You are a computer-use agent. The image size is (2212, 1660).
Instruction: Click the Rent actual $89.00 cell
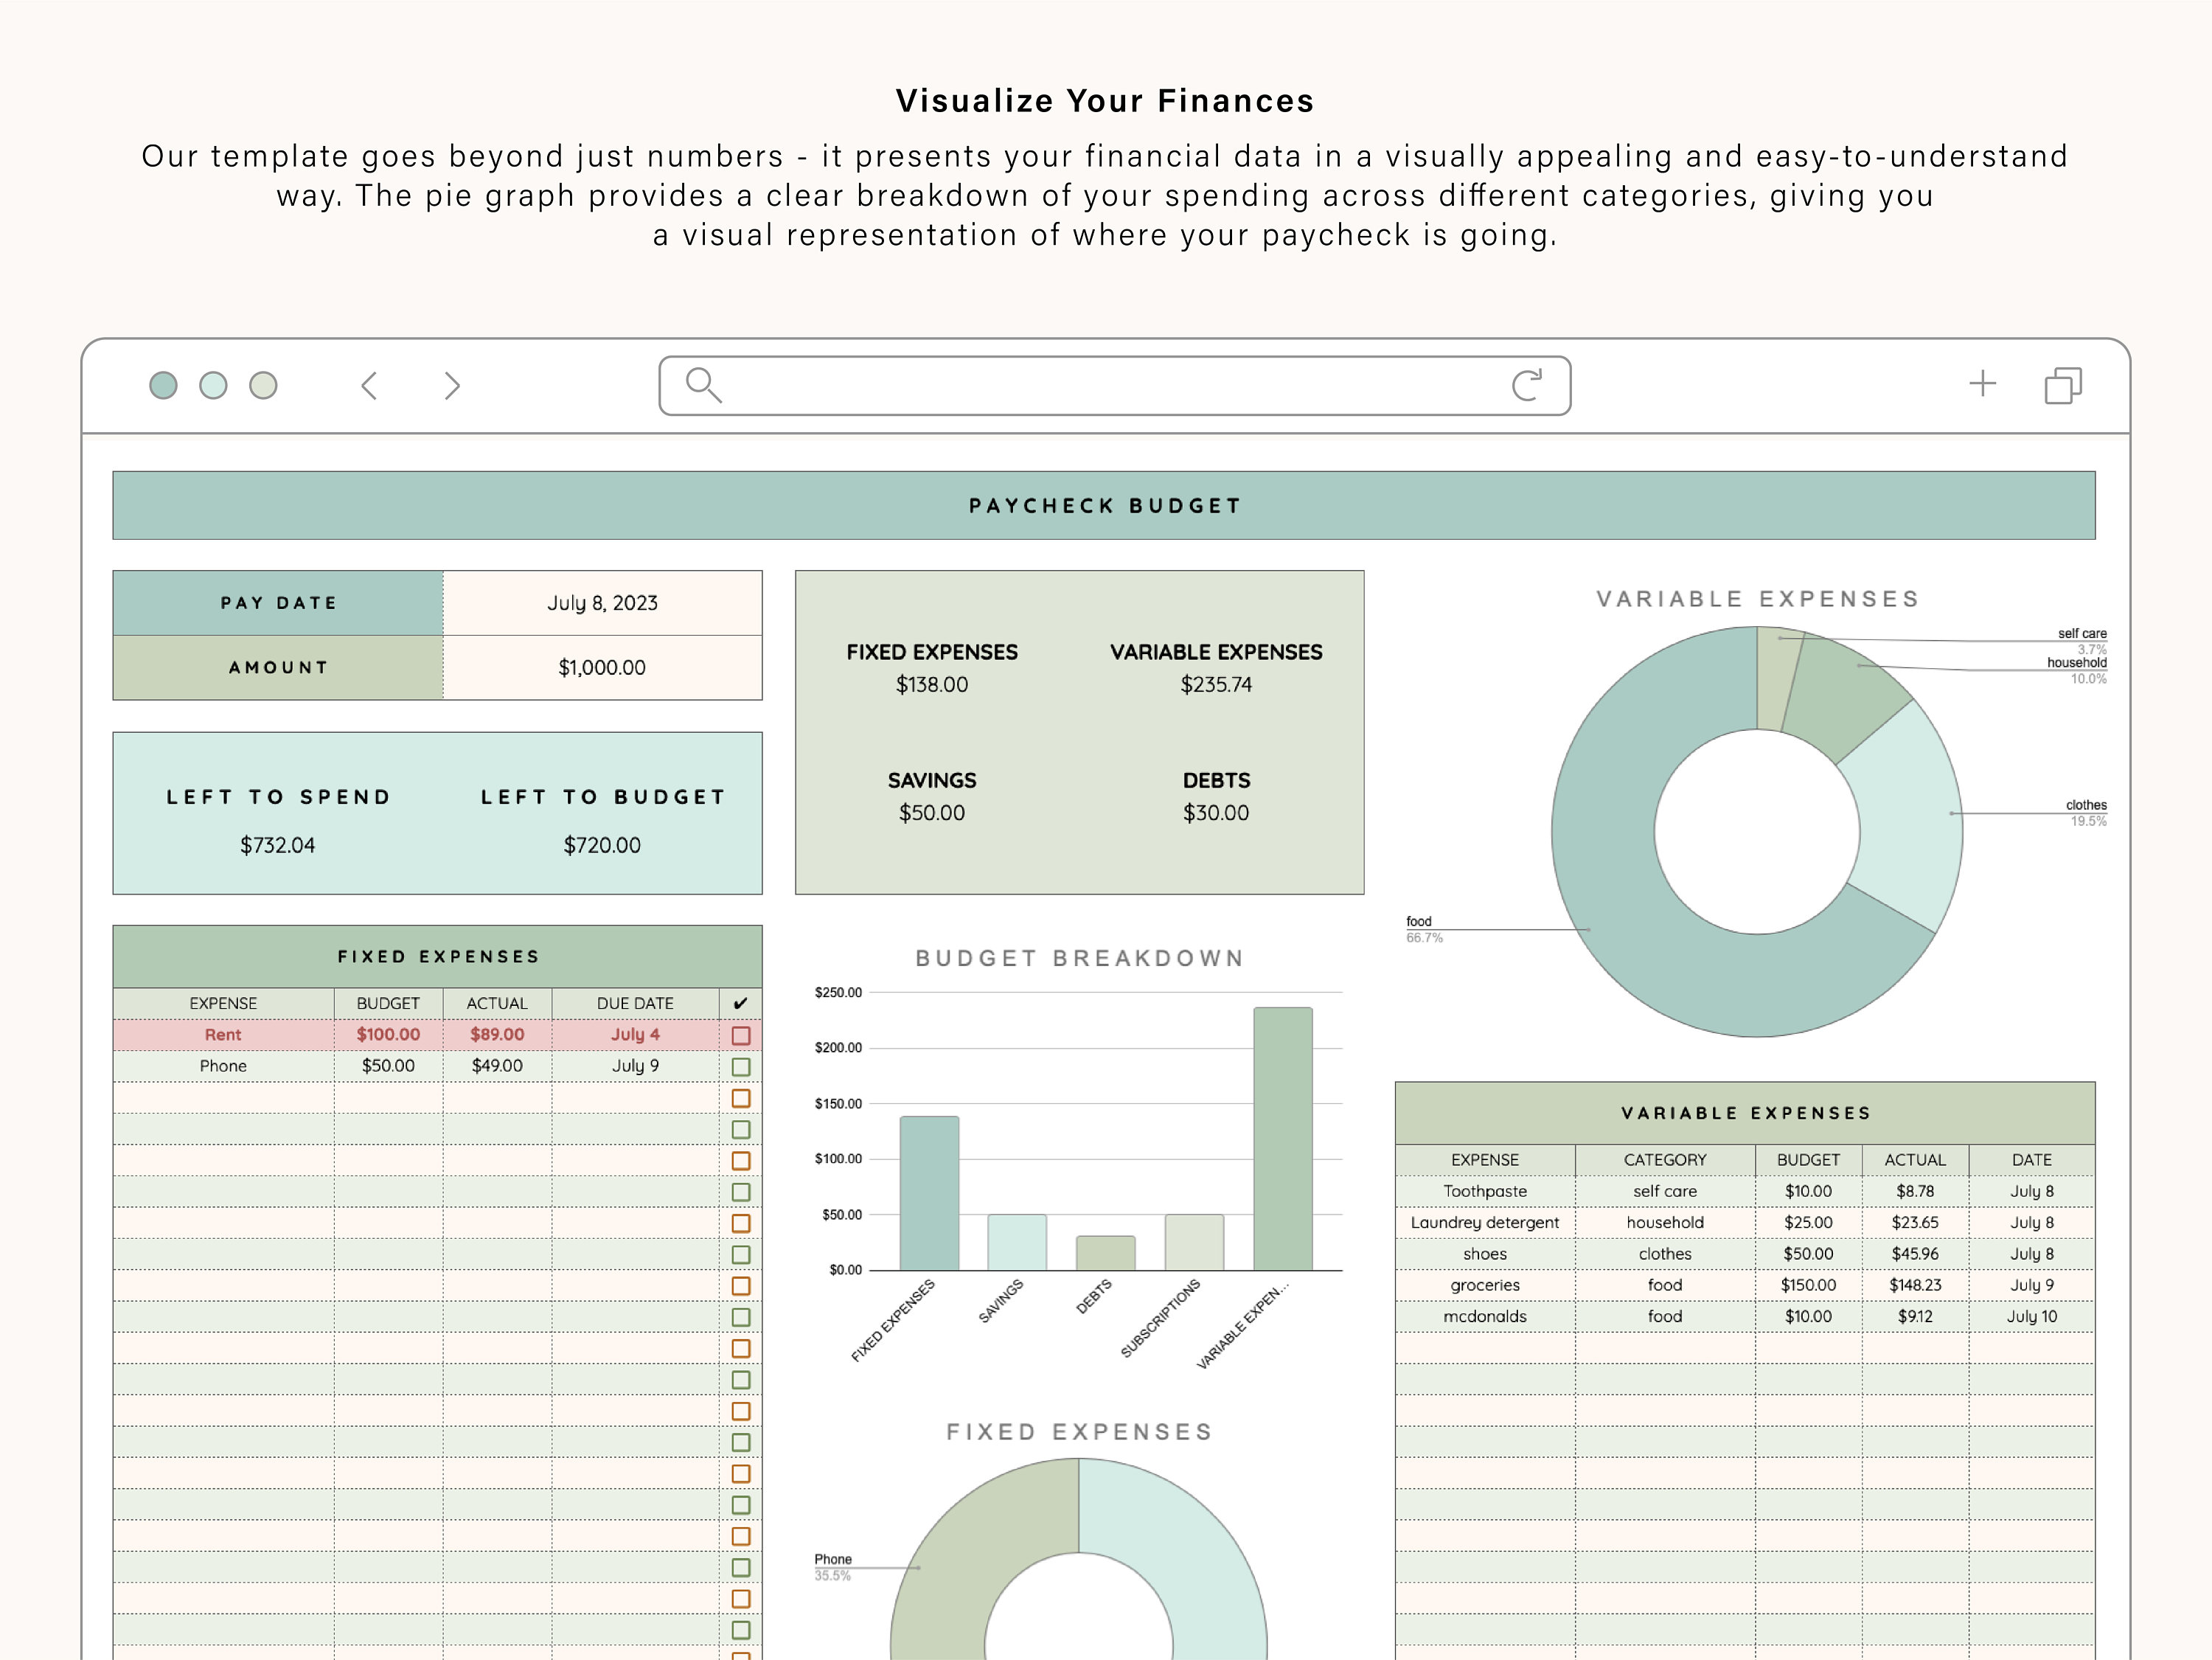[x=497, y=1035]
